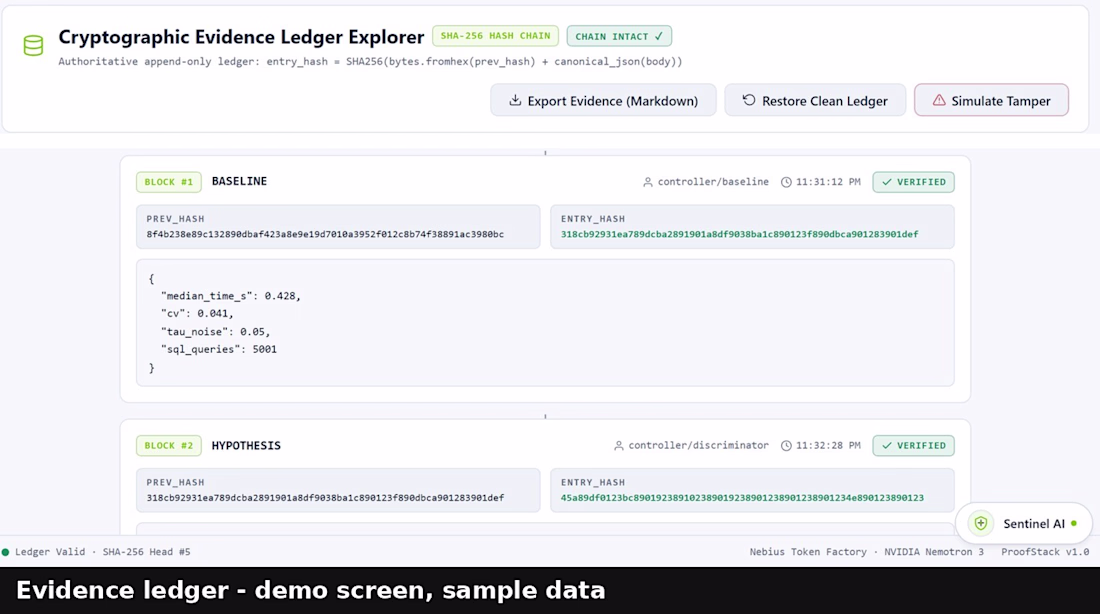The height and width of the screenshot is (614, 1100).
Task: Click Block #1 prev_hash value starting 8f4b238e
Action: (325, 234)
